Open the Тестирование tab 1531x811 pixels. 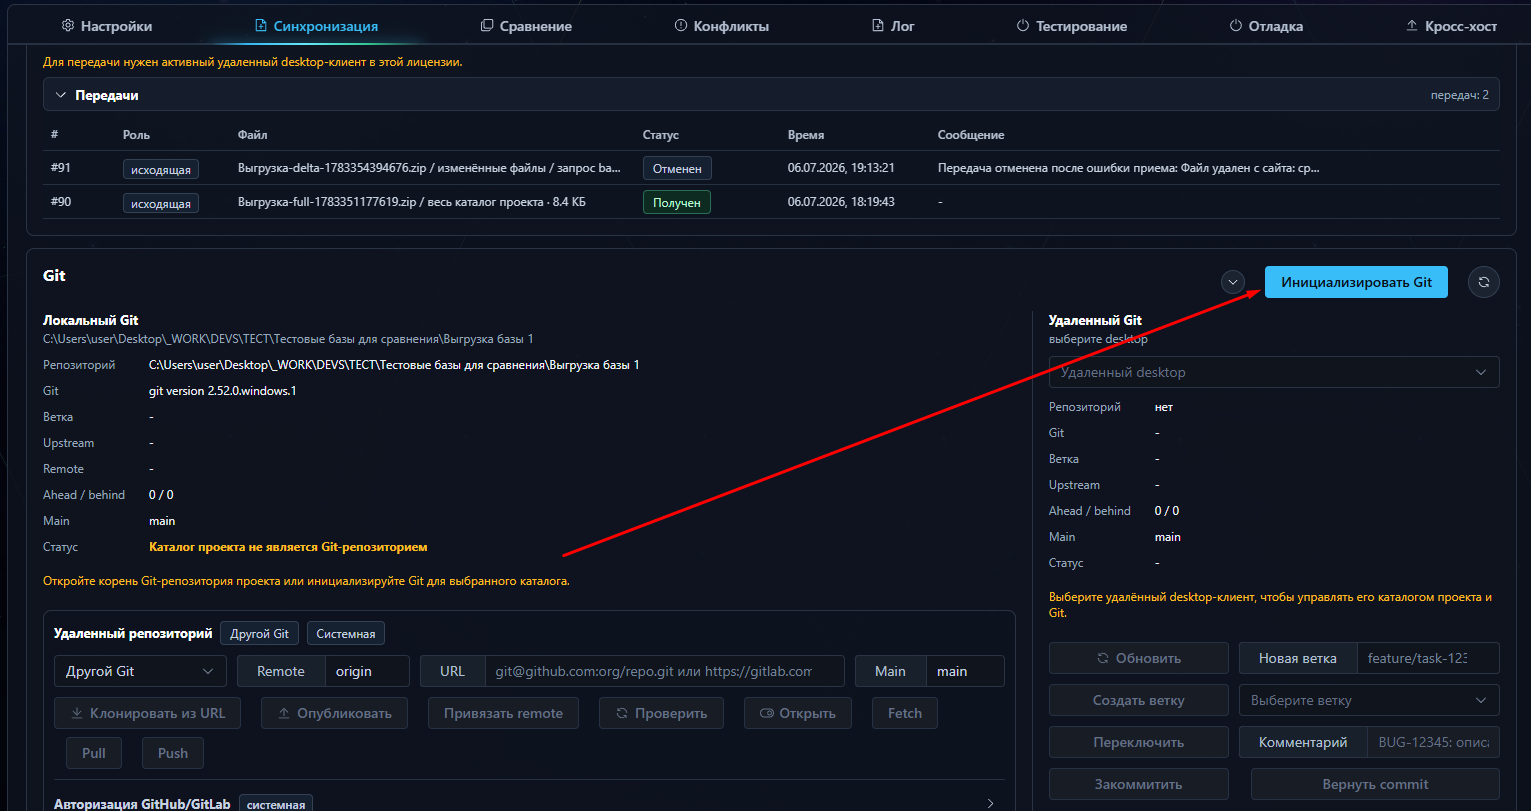pyautogui.click(x=1071, y=26)
